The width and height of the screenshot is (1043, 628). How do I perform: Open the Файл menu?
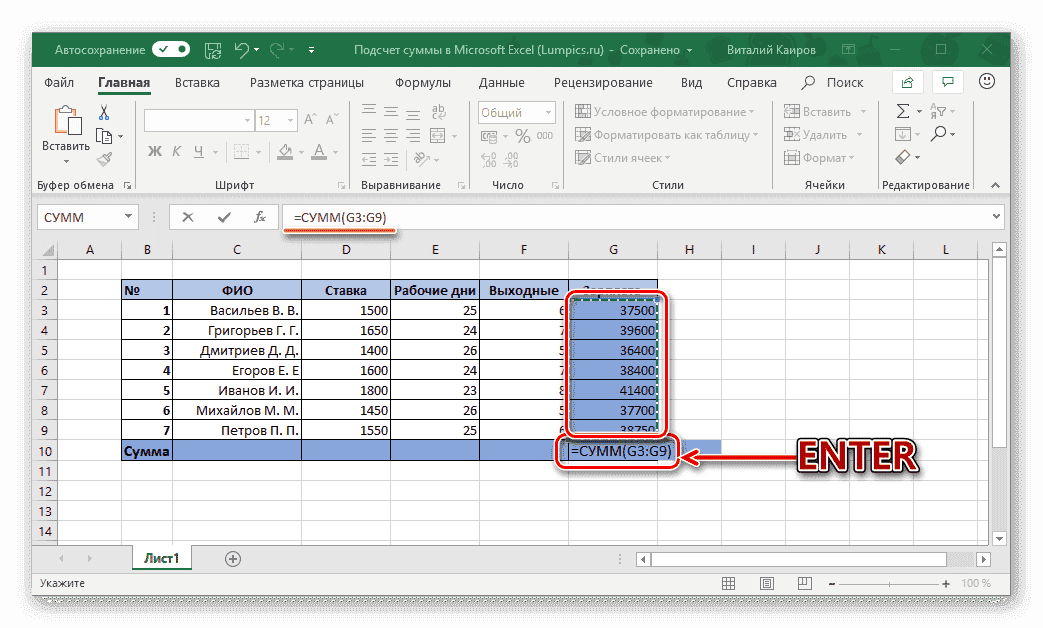pyautogui.click(x=59, y=82)
